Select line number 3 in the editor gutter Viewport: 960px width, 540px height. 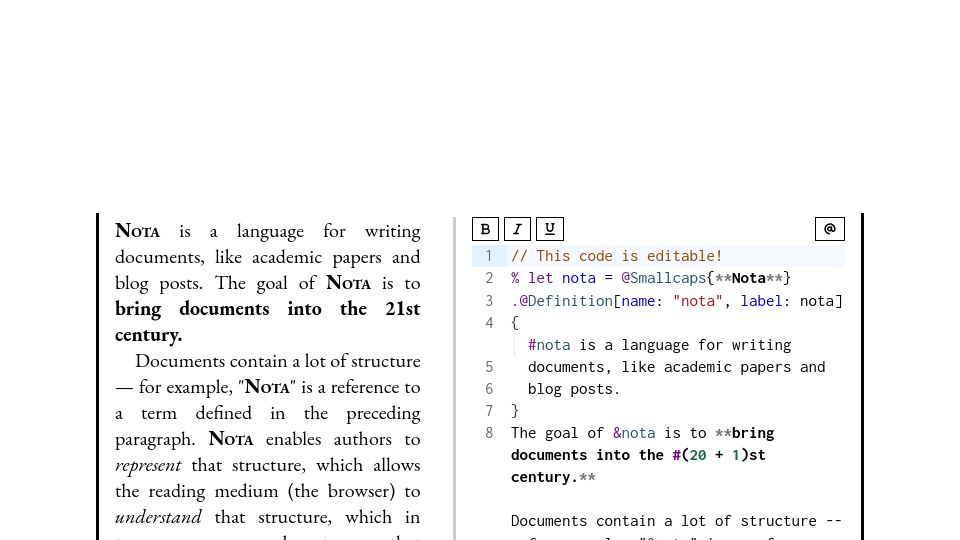coord(489,301)
